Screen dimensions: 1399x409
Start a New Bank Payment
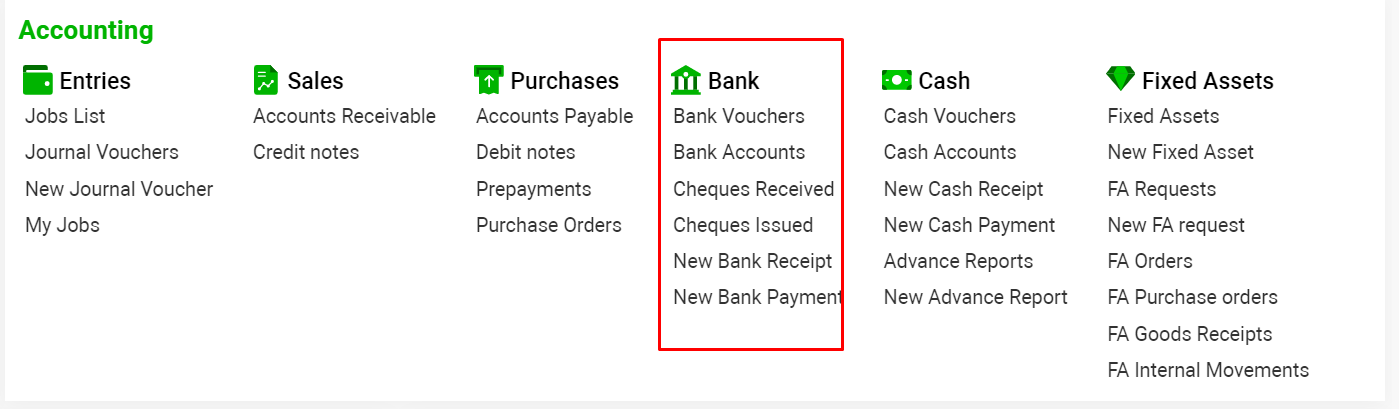[x=757, y=297]
